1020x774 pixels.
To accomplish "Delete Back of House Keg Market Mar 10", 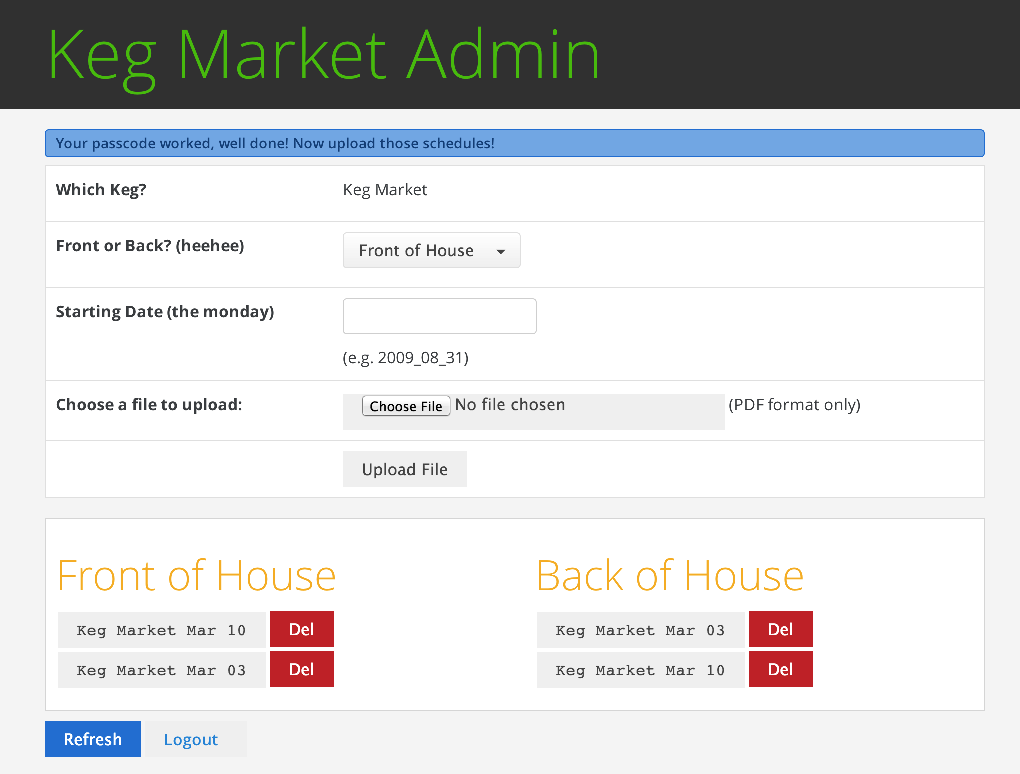I will tap(781, 669).
